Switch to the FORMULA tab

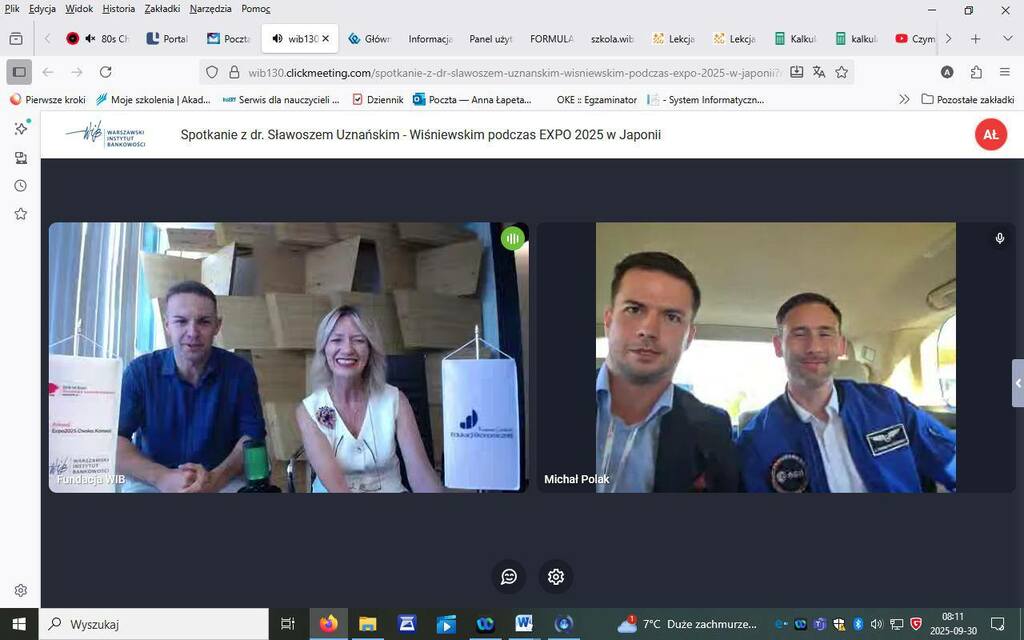click(551, 39)
